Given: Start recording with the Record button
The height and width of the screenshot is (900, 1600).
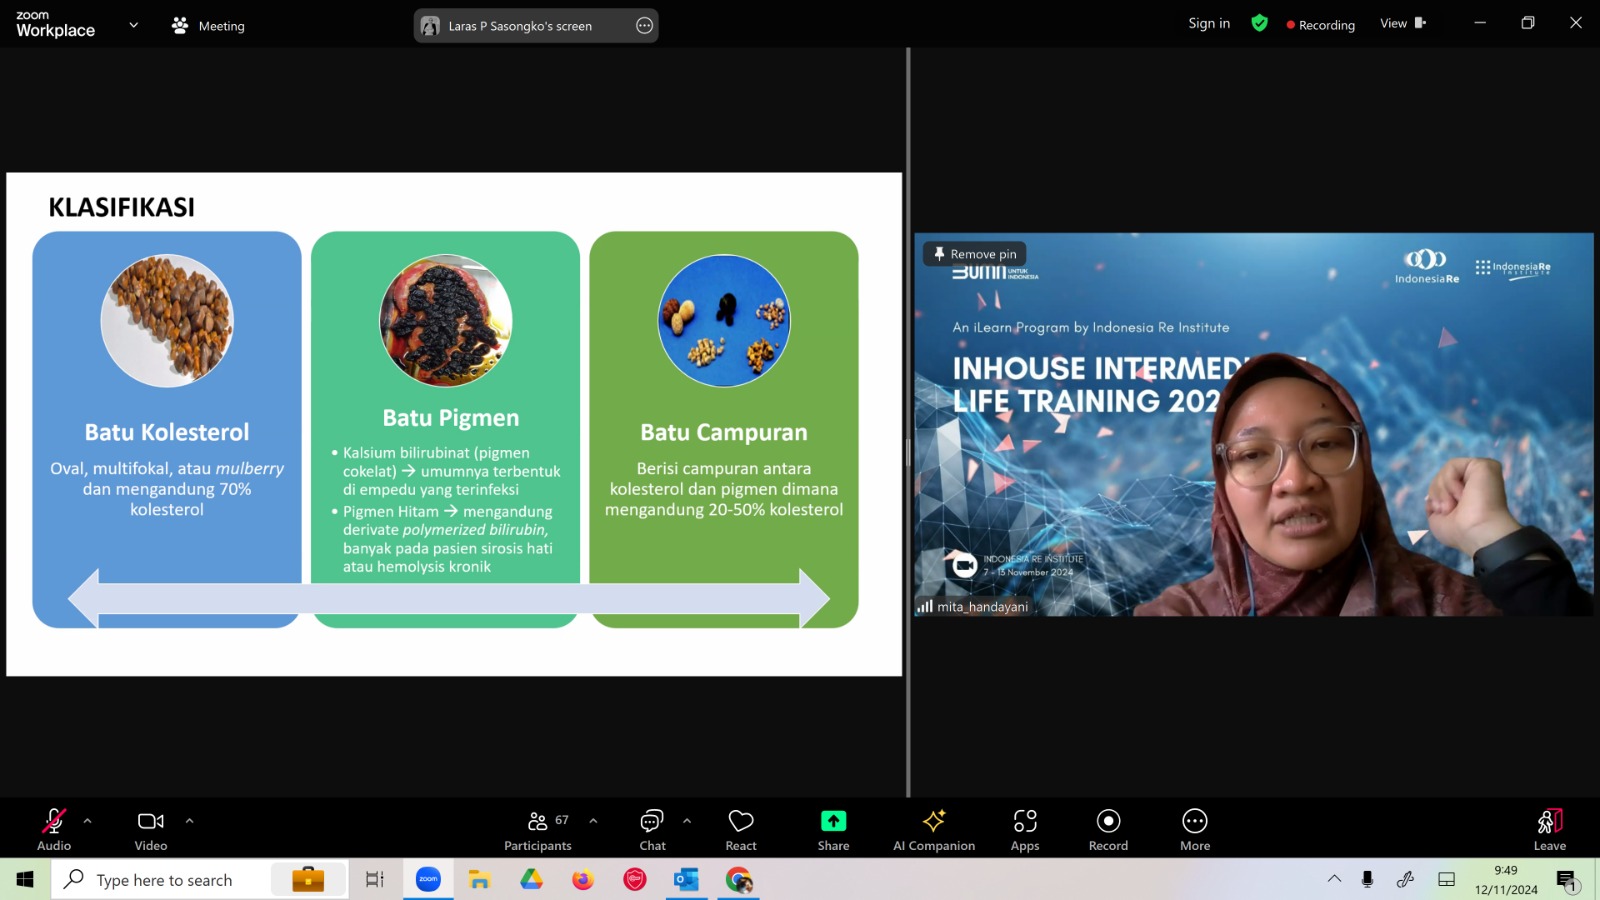Looking at the screenshot, I should (1108, 830).
